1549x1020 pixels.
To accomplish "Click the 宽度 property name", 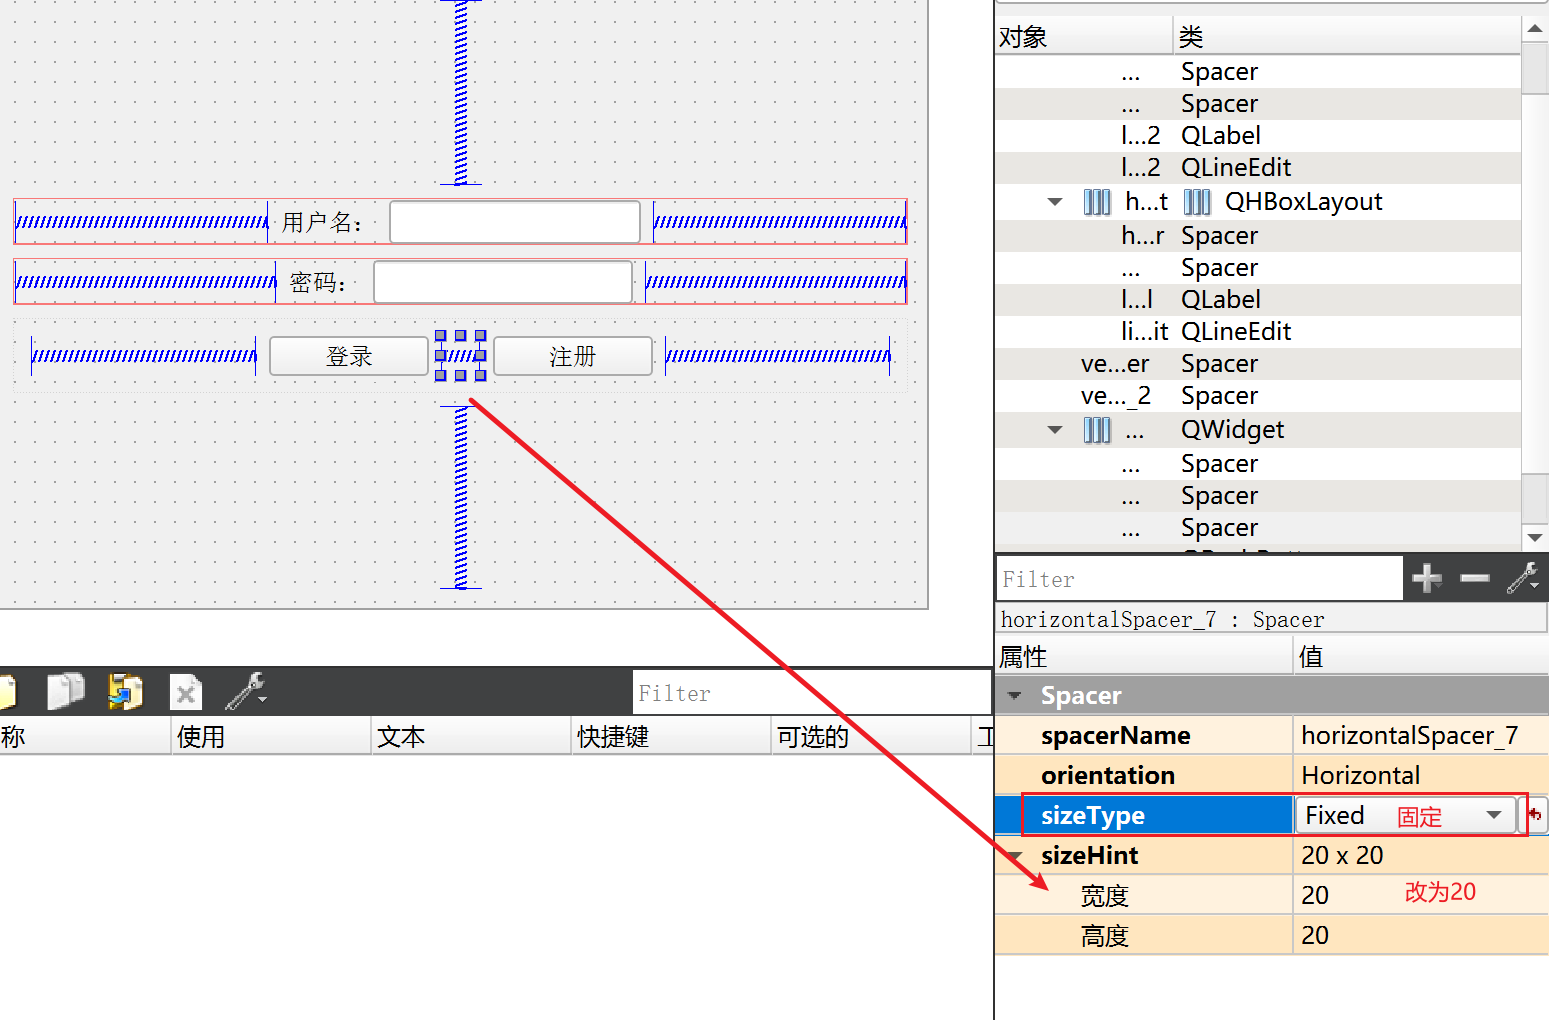I will [x=1105, y=896].
